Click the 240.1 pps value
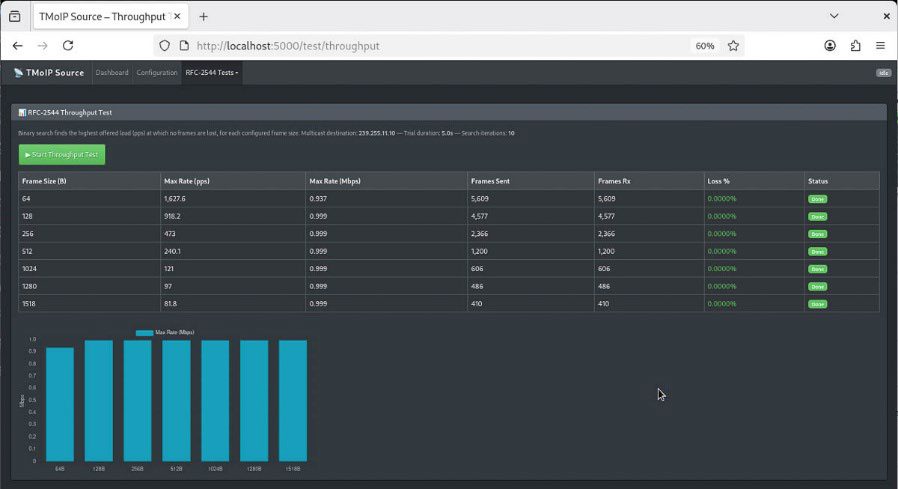Viewport: 898px width, 489px height. [x=172, y=251]
